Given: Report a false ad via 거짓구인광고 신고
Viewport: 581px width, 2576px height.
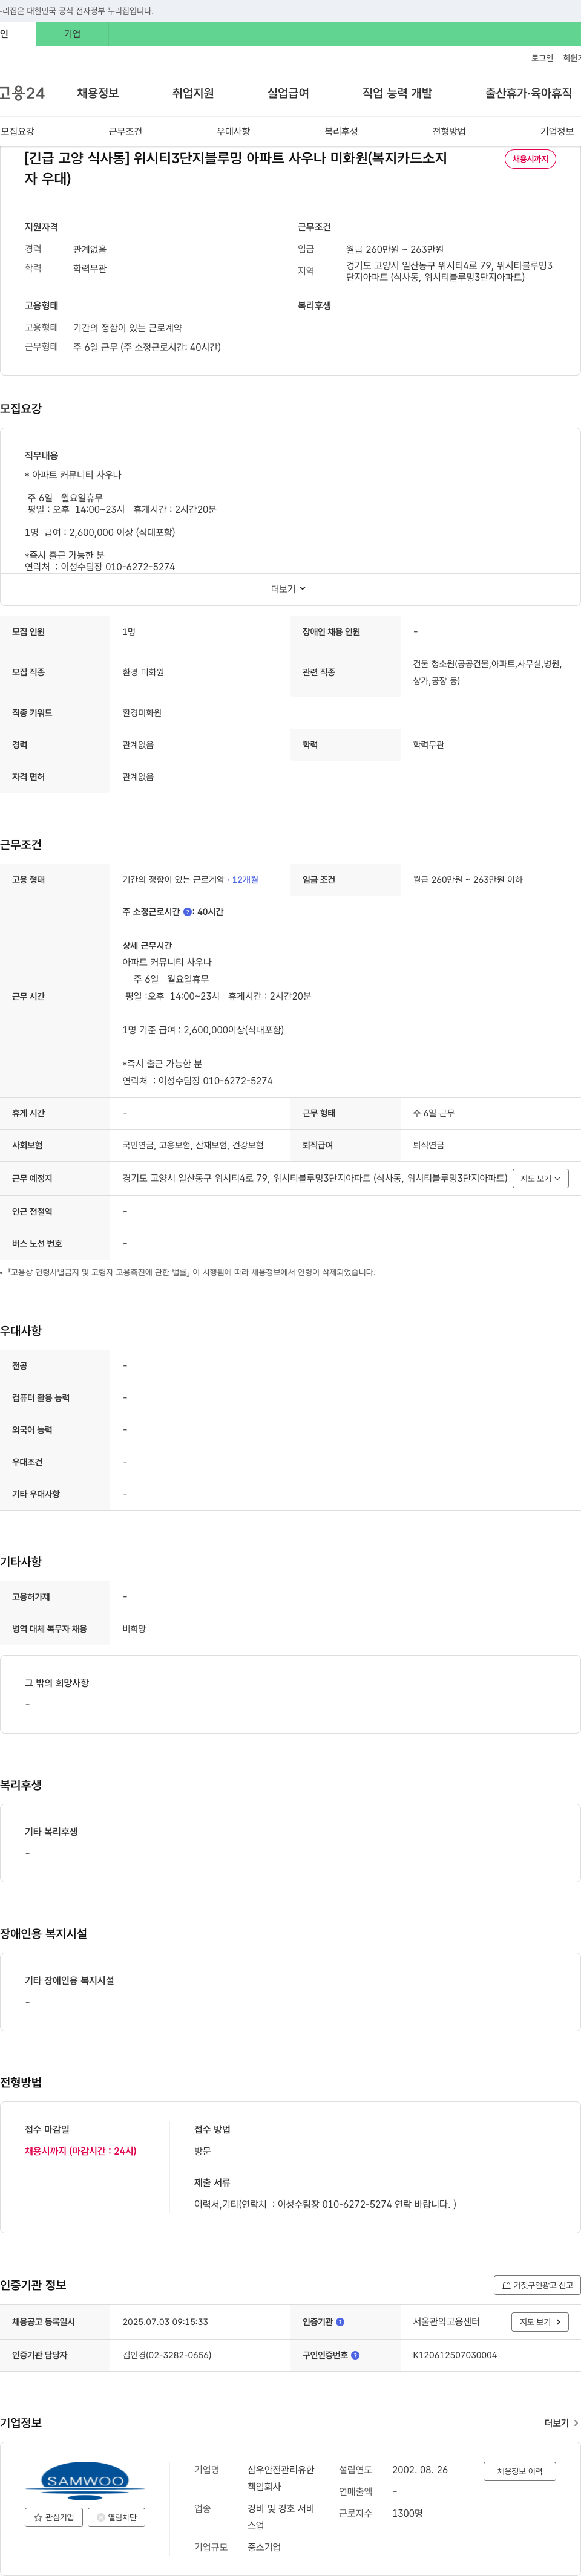Looking at the screenshot, I should point(537,2285).
